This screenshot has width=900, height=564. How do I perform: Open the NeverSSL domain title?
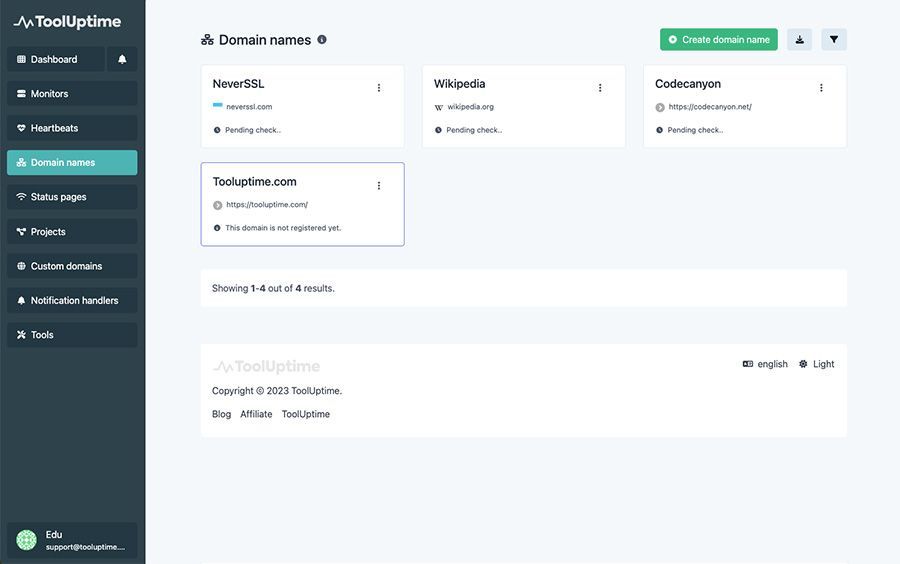click(x=238, y=84)
